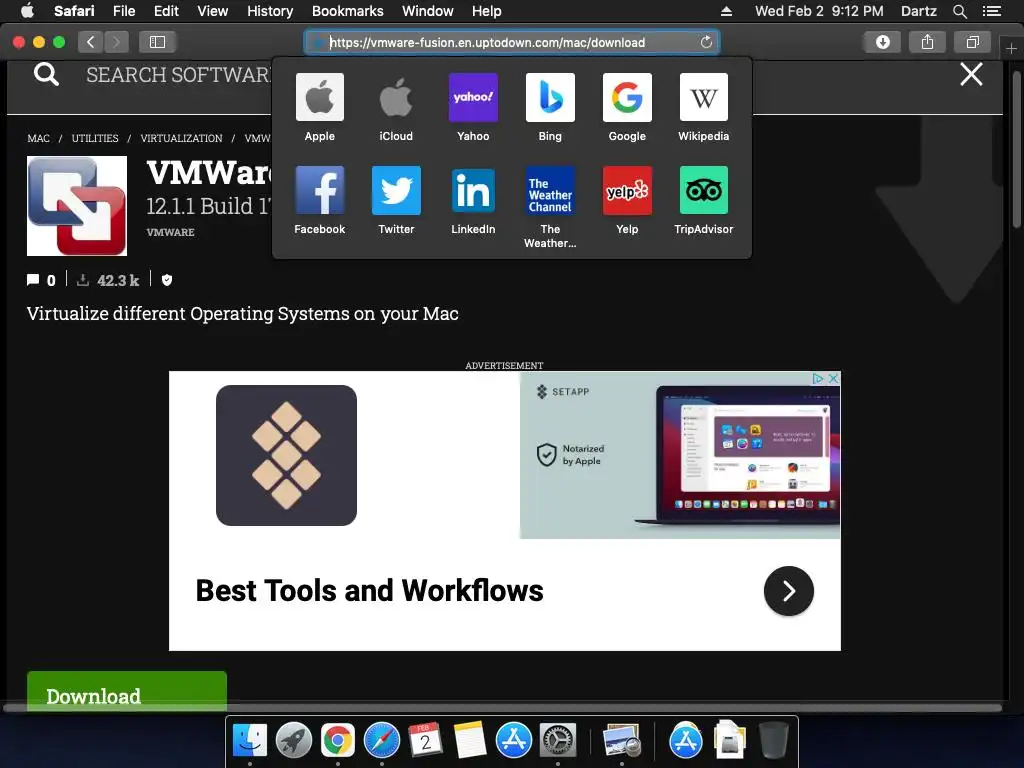
Task: Click the ad's next arrow button
Action: (x=788, y=591)
